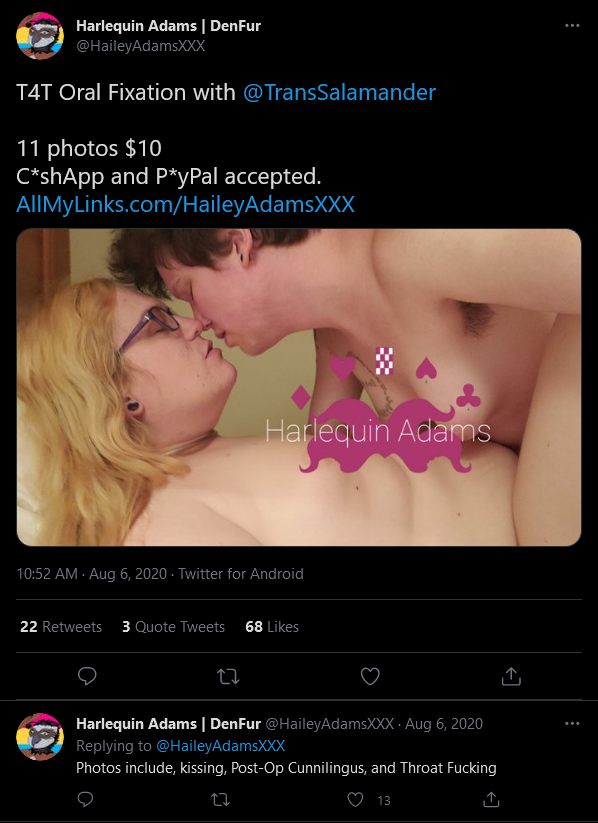Reply to the second tweet in thread
Screen dimensions: 598x823
86,799
